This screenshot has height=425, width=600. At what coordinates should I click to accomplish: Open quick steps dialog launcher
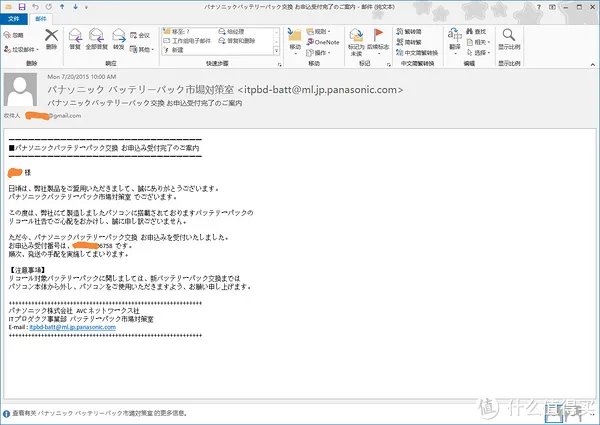coord(279,65)
